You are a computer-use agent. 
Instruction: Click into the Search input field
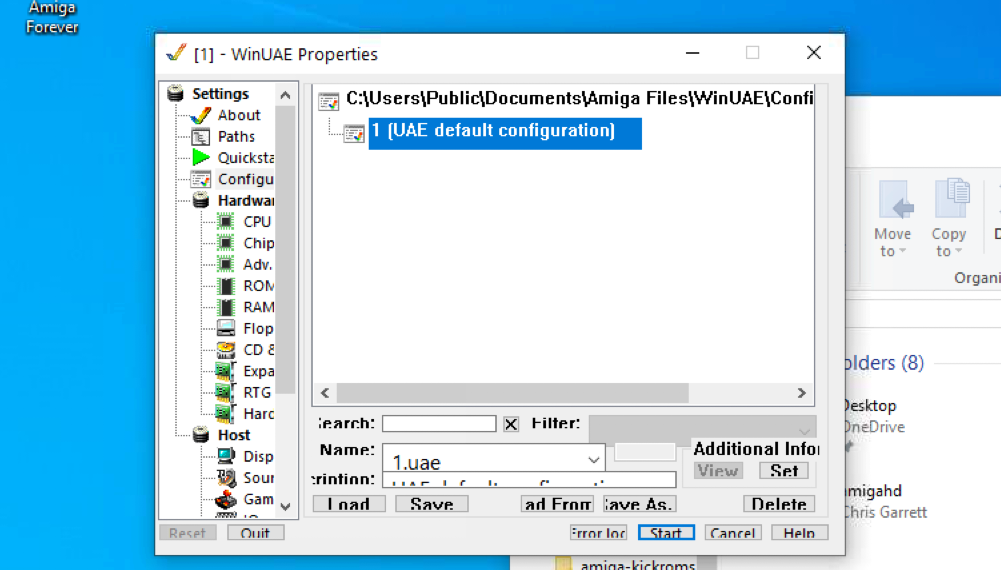point(439,423)
